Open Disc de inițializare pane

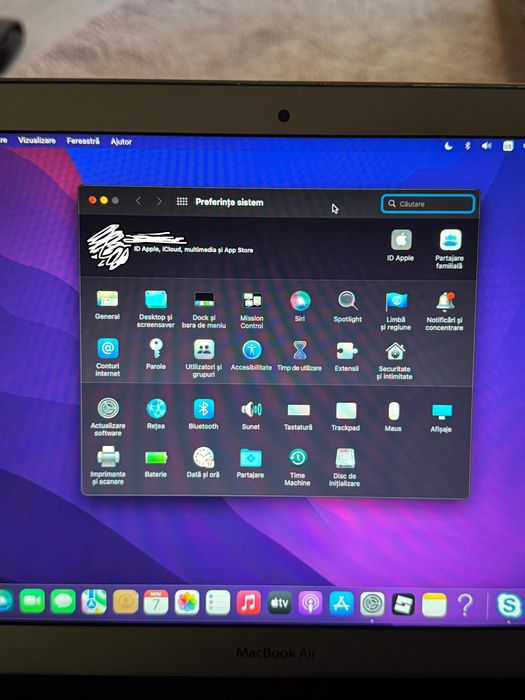point(345,467)
